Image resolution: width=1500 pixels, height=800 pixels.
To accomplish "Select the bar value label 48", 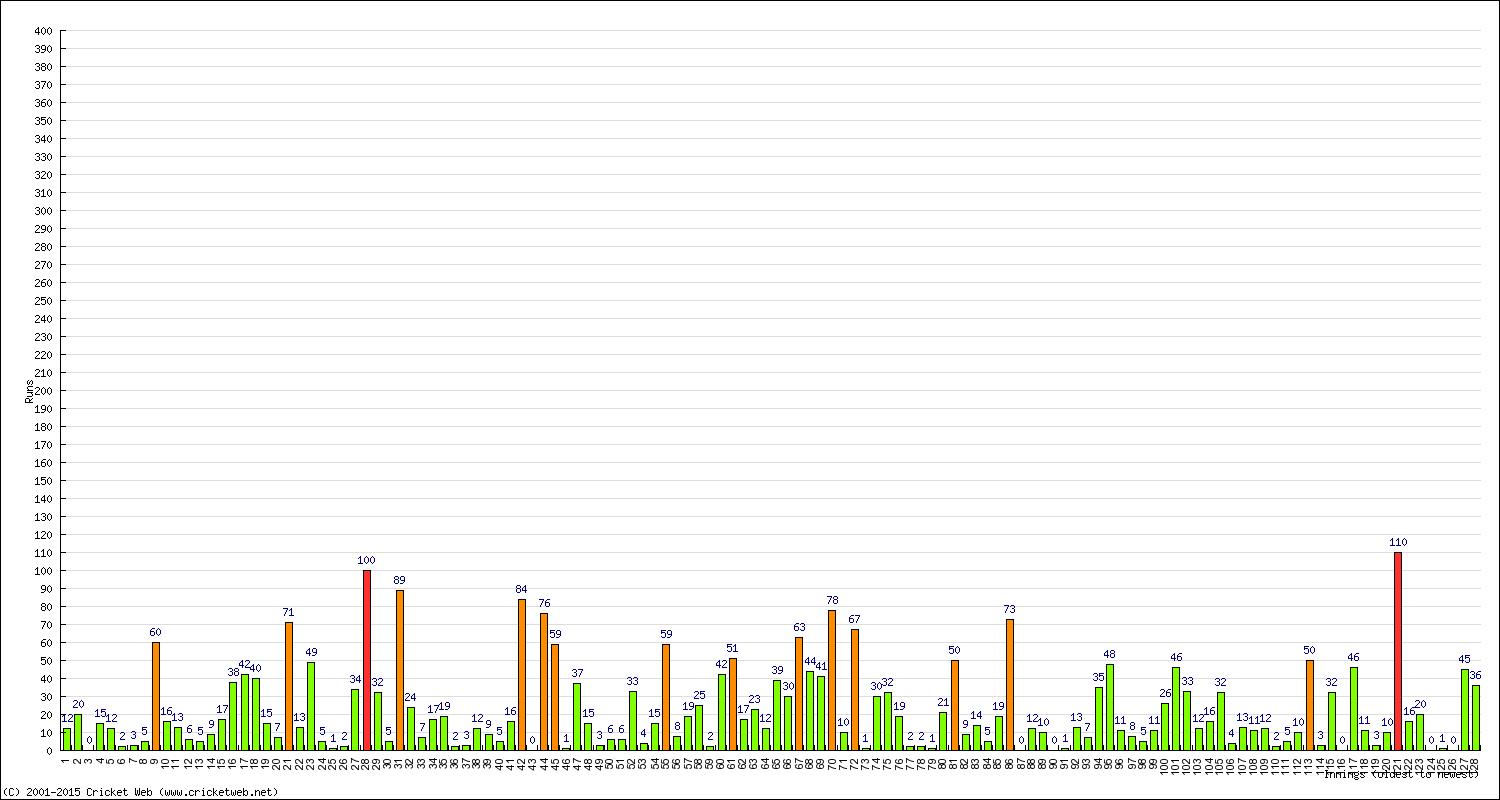I will tap(1109, 654).
